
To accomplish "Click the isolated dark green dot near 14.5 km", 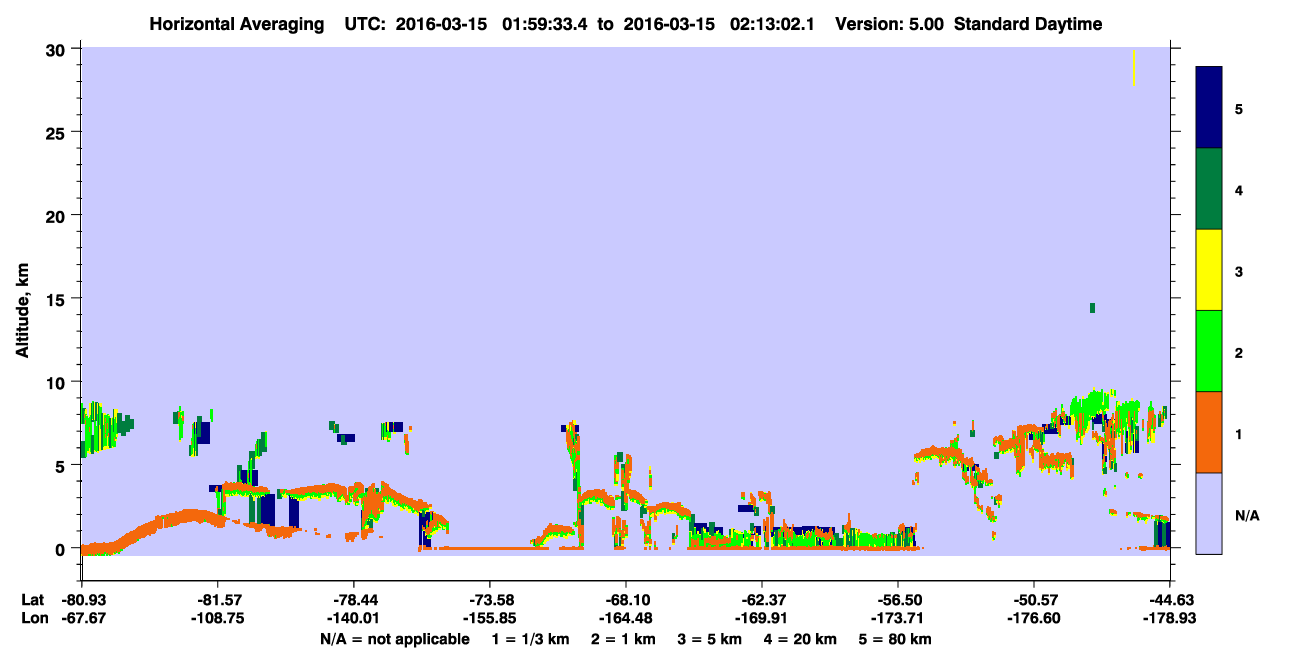I will (x=1092, y=307).
